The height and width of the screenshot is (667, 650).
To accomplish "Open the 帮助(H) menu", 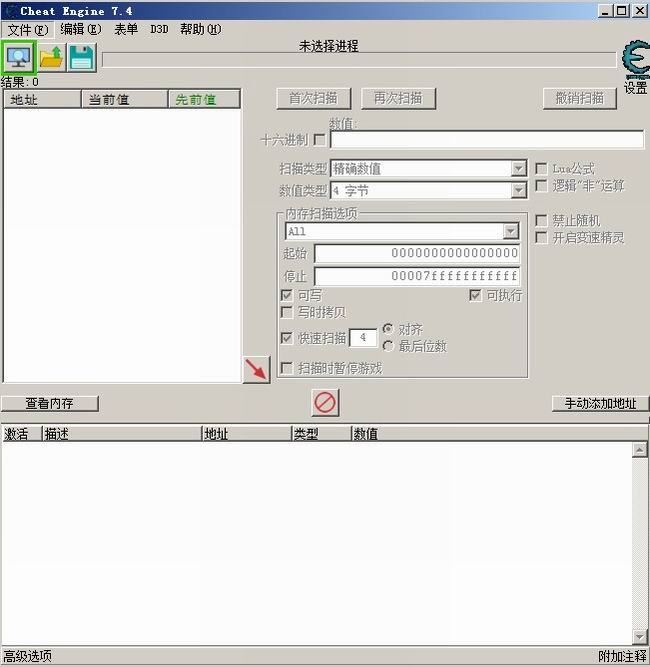I will point(200,29).
